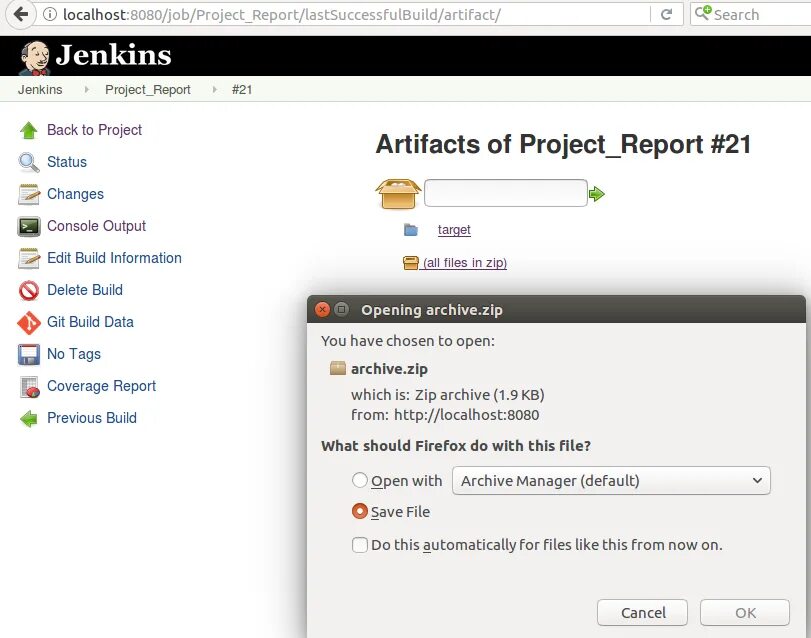Open the Delete Build link
The image size is (811, 638).
point(85,291)
